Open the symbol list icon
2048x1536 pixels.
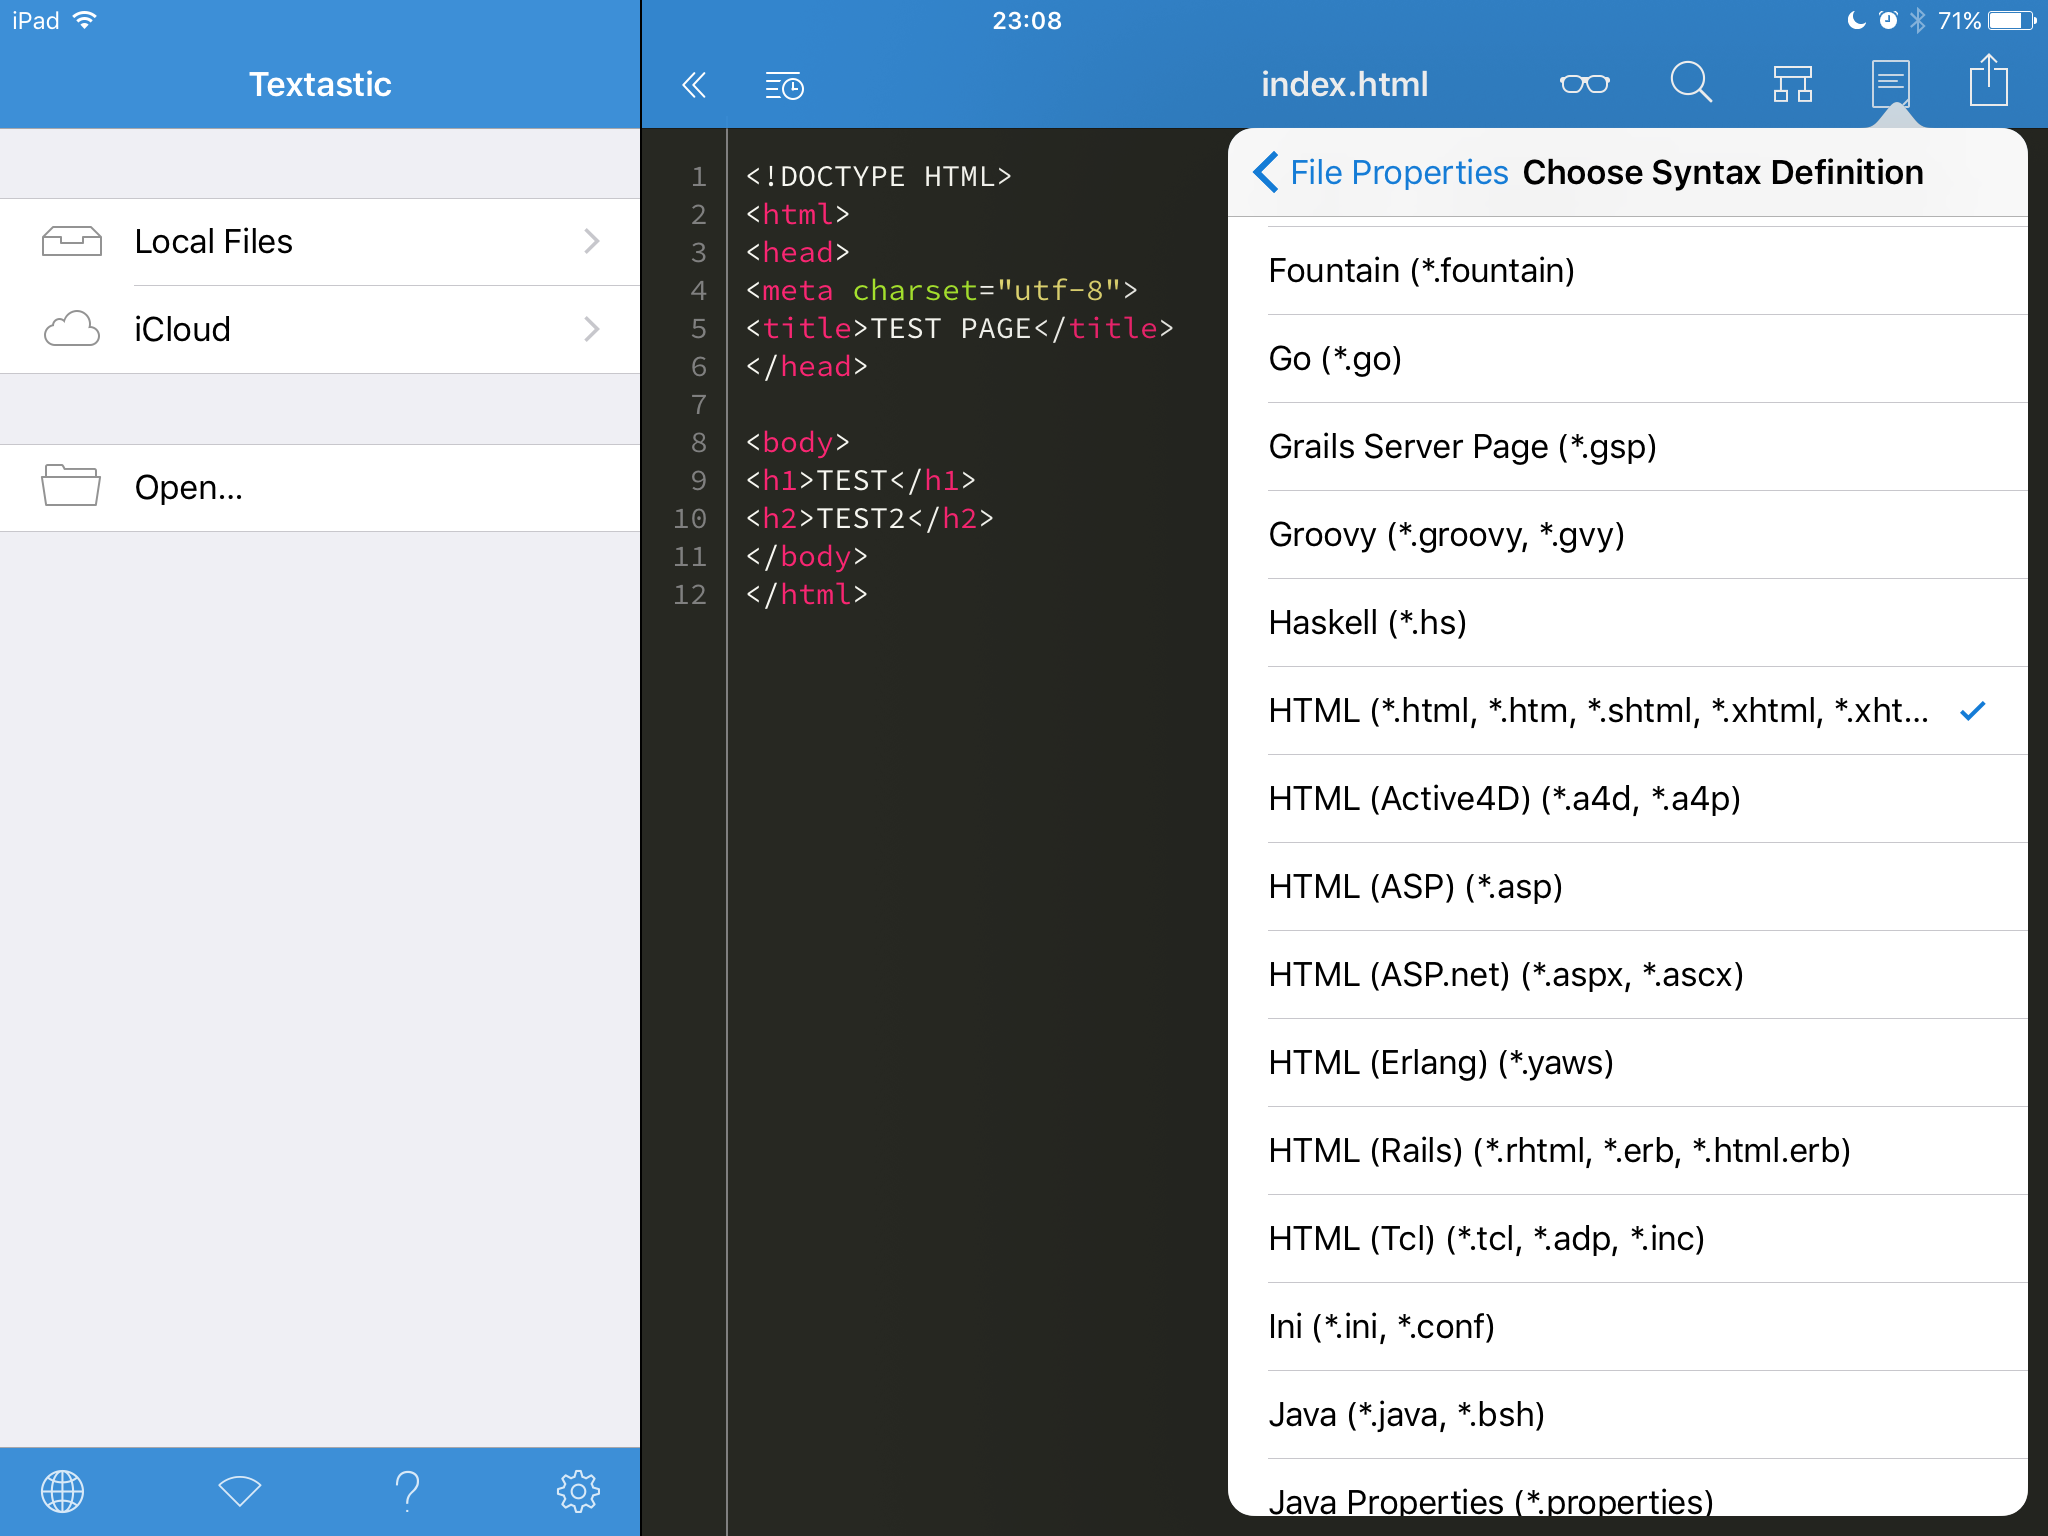click(x=784, y=86)
